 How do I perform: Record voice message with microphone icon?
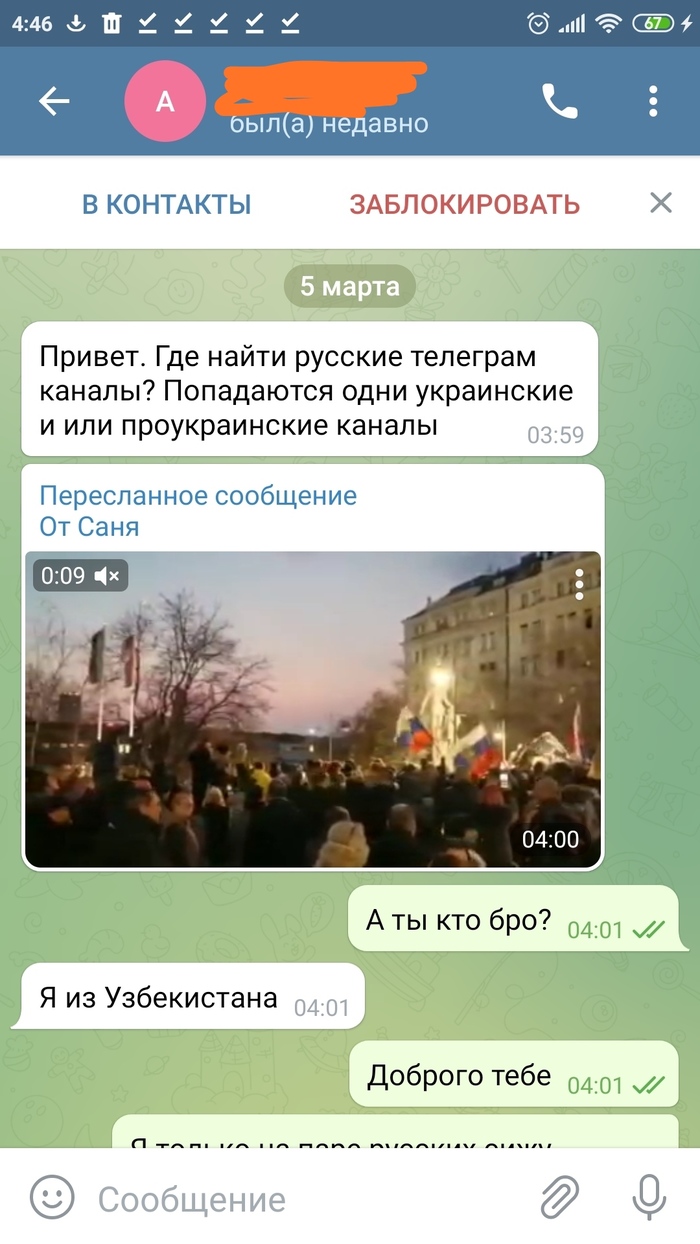pyautogui.click(x=650, y=1197)
